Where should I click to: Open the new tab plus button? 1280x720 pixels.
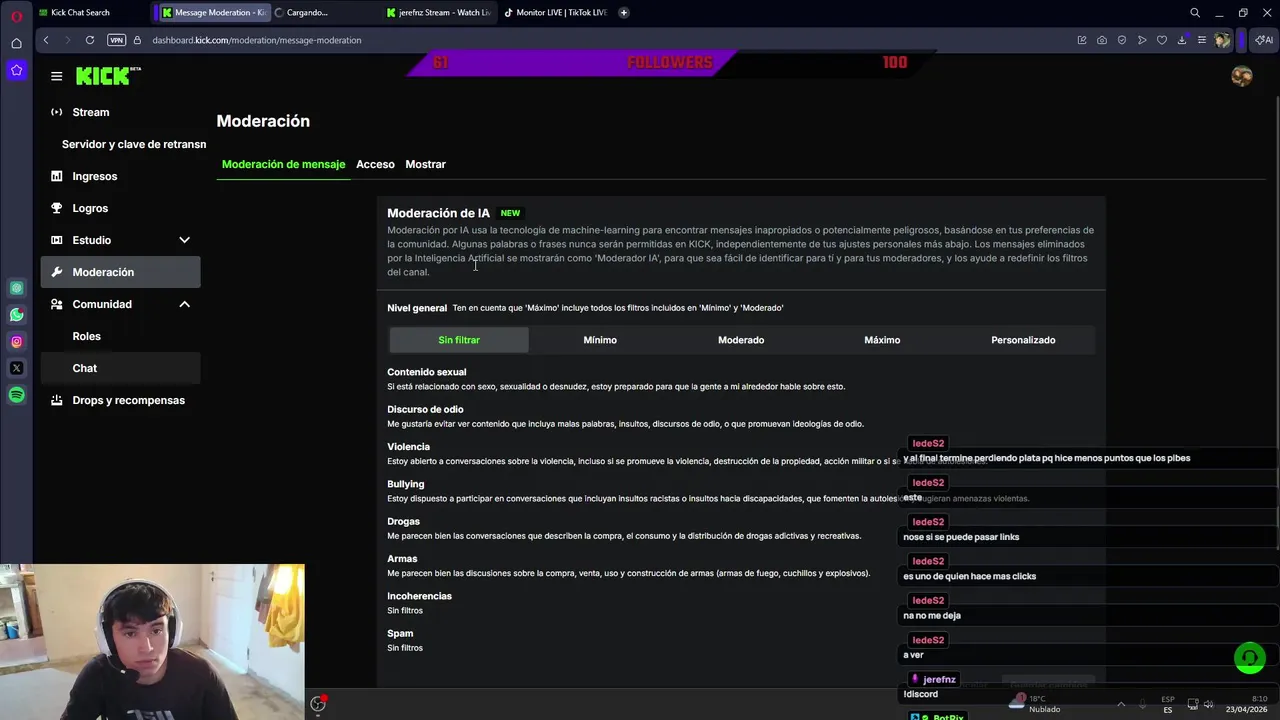(x=624, y=13)
